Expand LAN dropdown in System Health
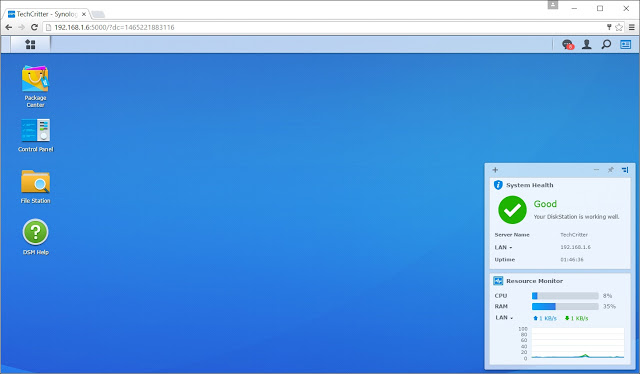The width and height of the screenshot is (640, 374). pyautogui.click(x=503, y=247)
